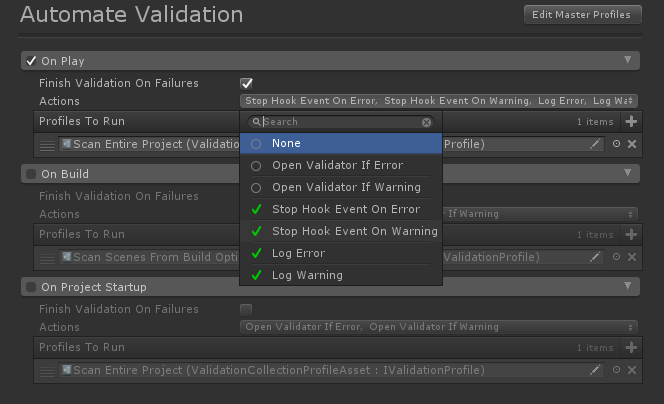Remove the On Build scenes profile

632,257
